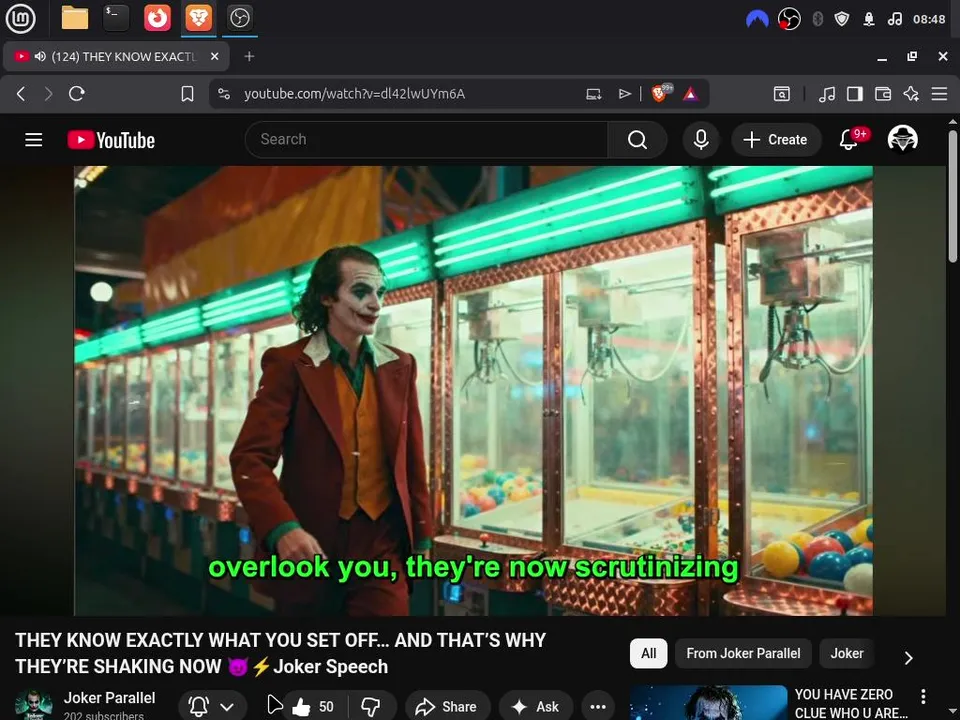Screen dimensions: 960x720
Task: Click the Share button
Action: 448,707
